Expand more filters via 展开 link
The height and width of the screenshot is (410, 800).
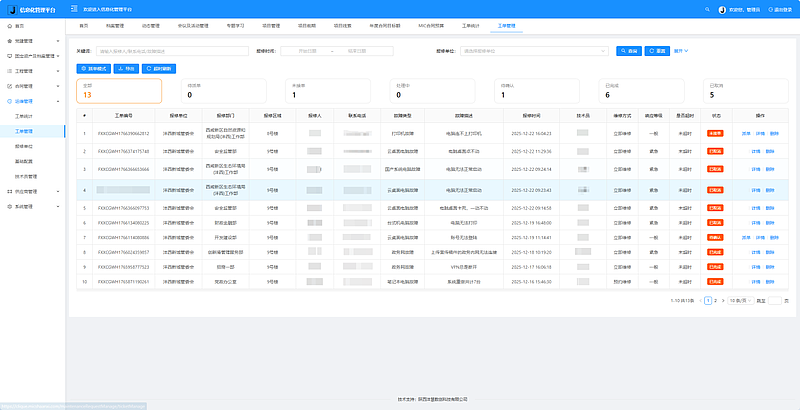click(682, 50)
